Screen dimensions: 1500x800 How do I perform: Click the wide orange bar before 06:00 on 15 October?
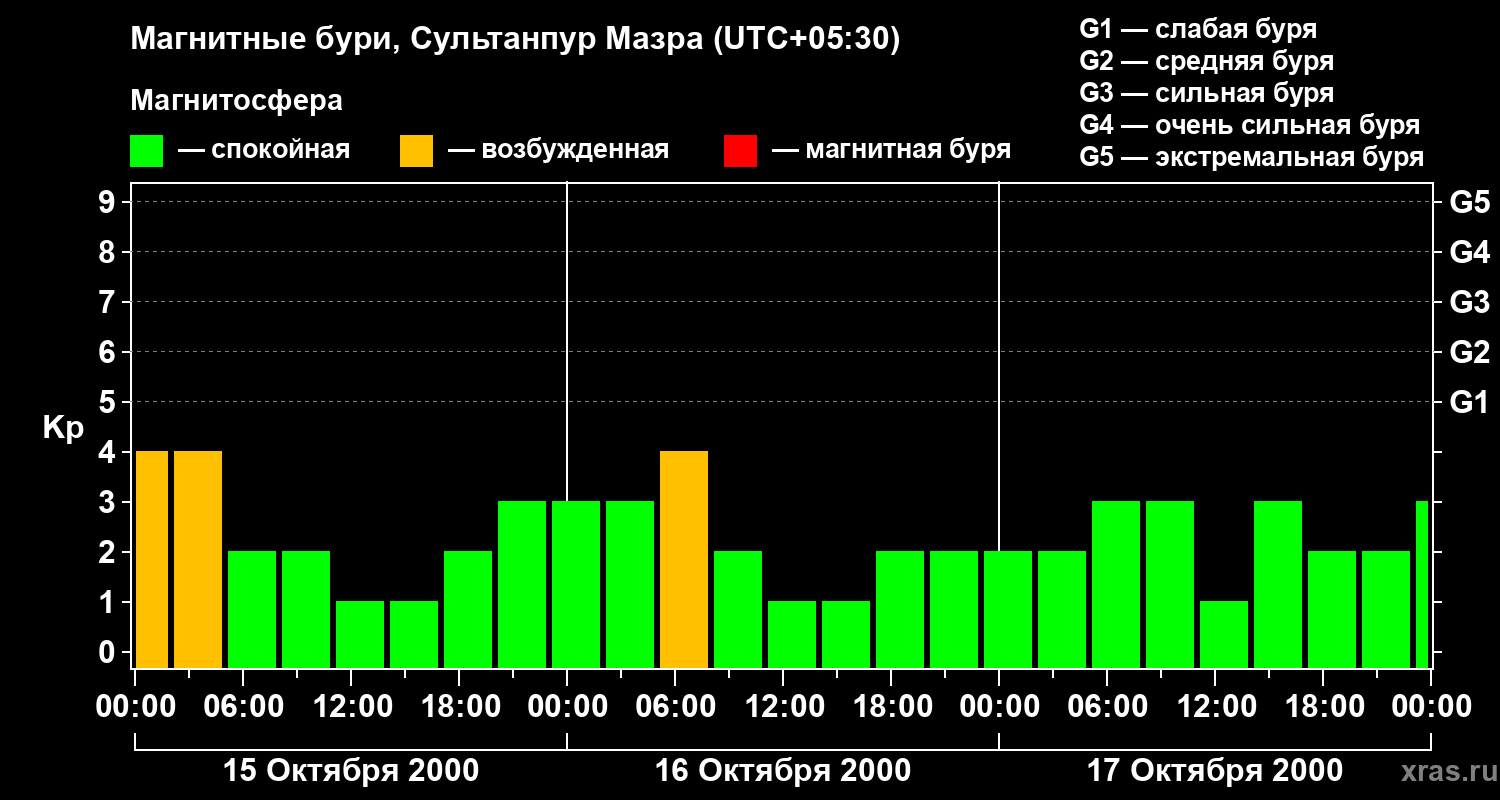point(198,560)
